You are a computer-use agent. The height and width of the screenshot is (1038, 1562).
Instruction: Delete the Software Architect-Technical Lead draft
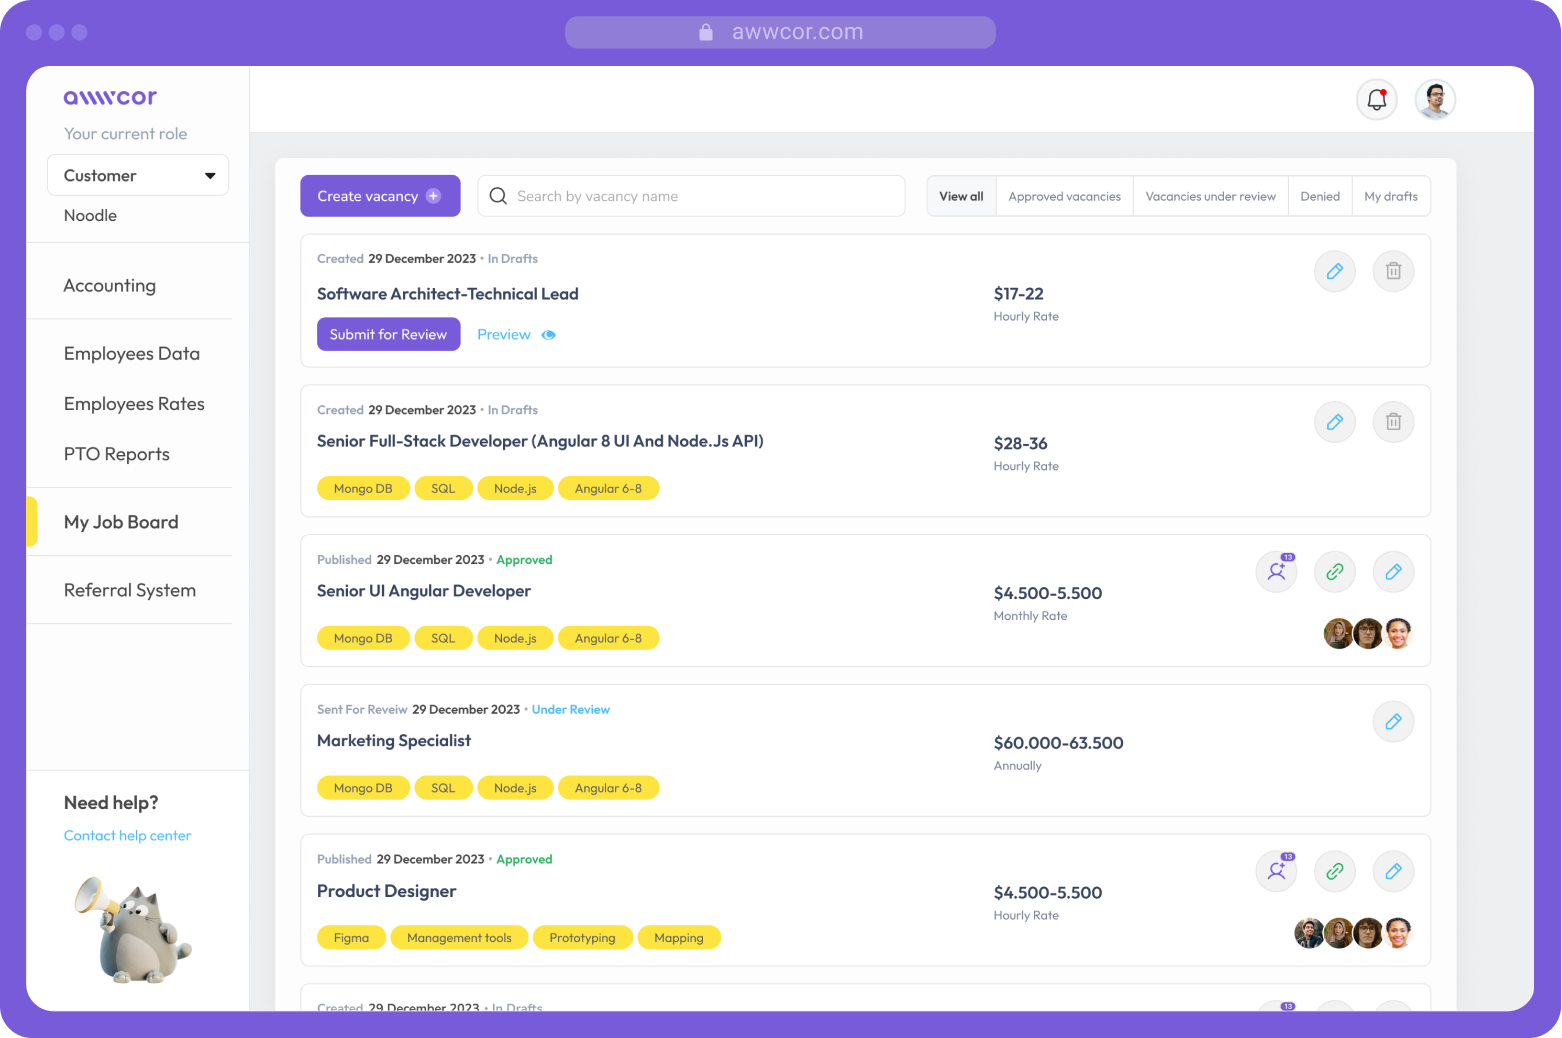(x=1393, y=271)
